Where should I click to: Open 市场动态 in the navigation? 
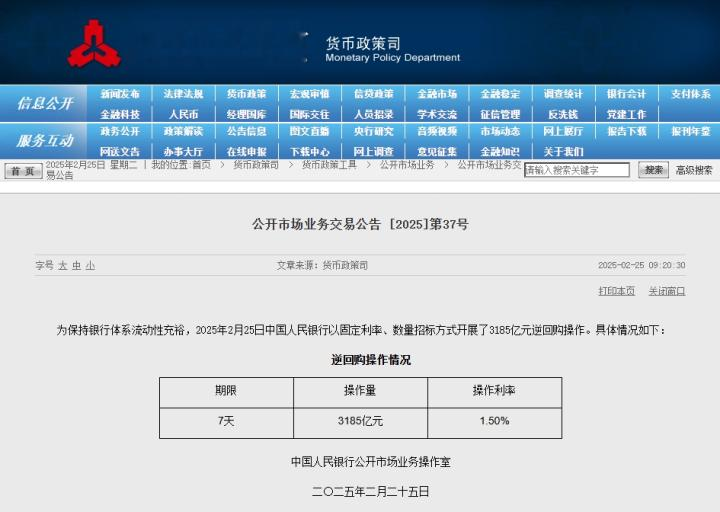coord(500,131)
